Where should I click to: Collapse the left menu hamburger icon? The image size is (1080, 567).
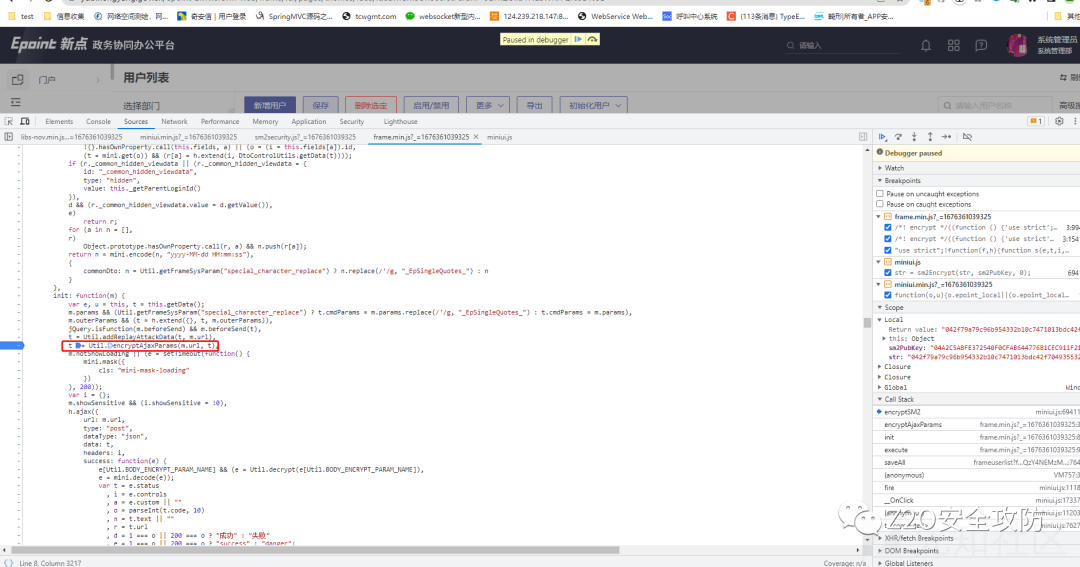click(x=15, y=102)
